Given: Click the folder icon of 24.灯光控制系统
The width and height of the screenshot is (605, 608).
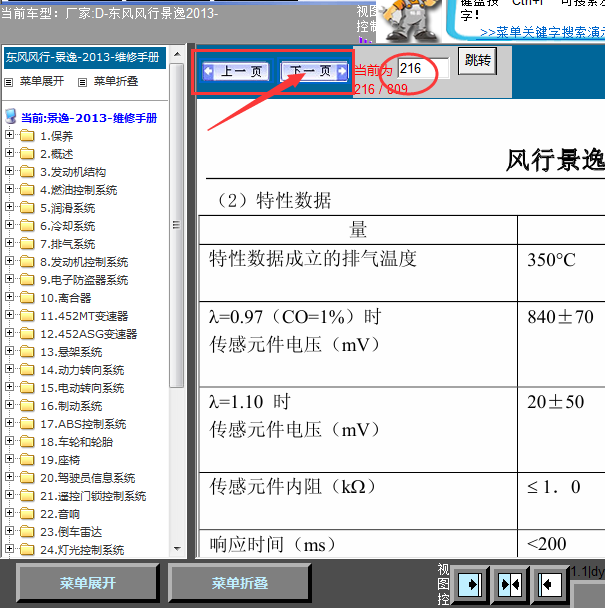Looking at the screenshot, I should [27, 549].
